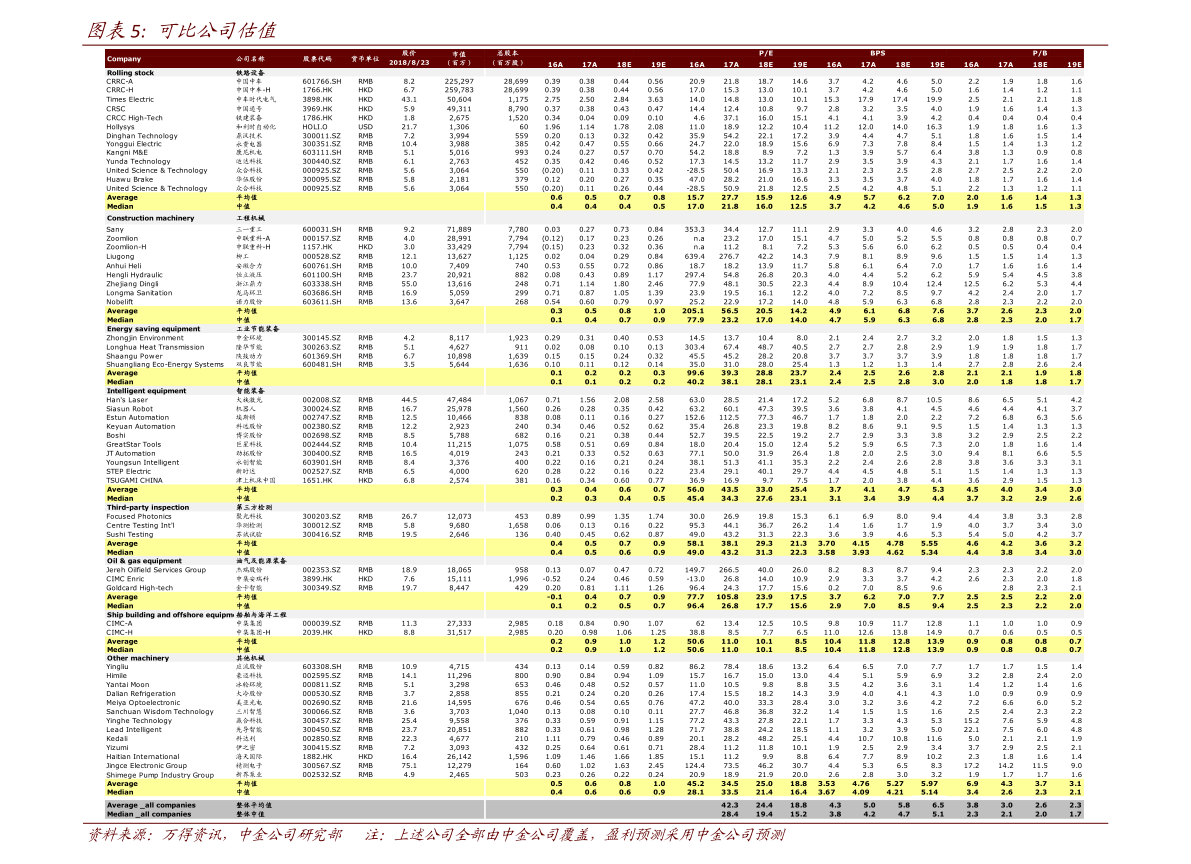Select the Other machinery section heading
The width and height of the screenshot is (1191, 864).
(x=138, y=658)
